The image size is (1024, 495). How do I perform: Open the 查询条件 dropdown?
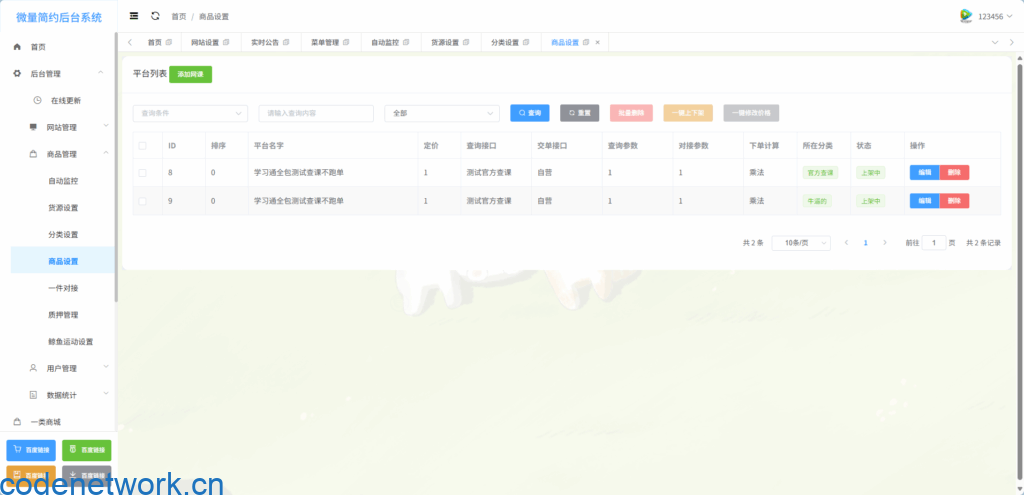click(x=190, y=113)
